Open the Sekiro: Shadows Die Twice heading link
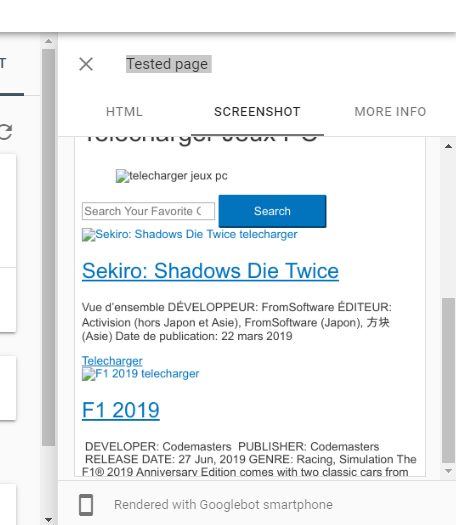The image size is (456, 525). (210, 271)
